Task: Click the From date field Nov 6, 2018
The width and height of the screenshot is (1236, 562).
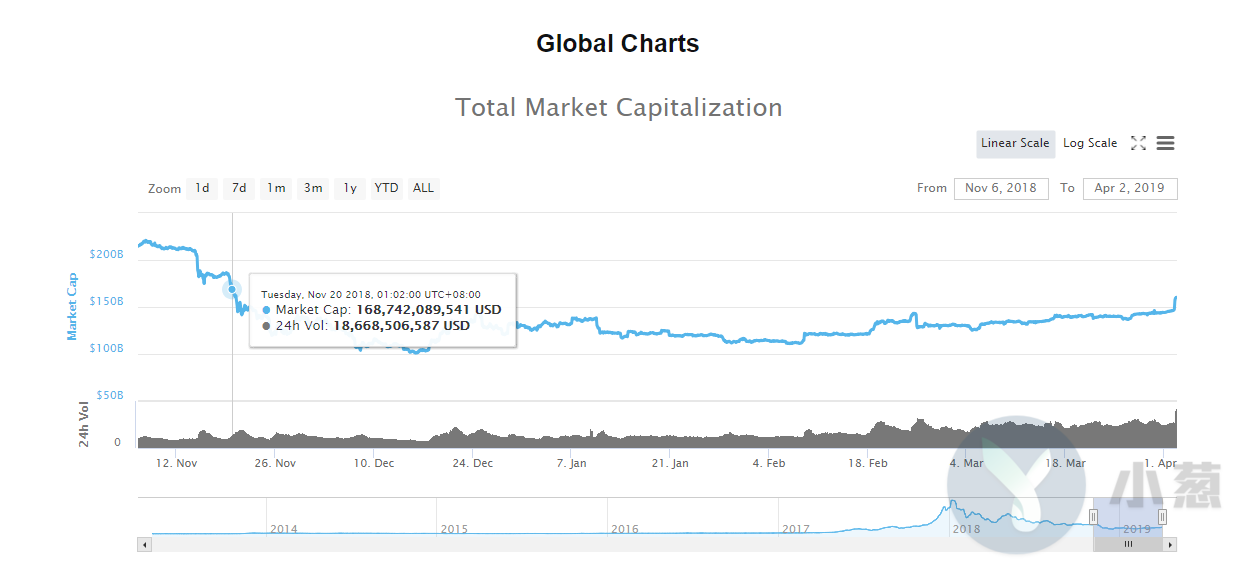Action: point(1001,188)
